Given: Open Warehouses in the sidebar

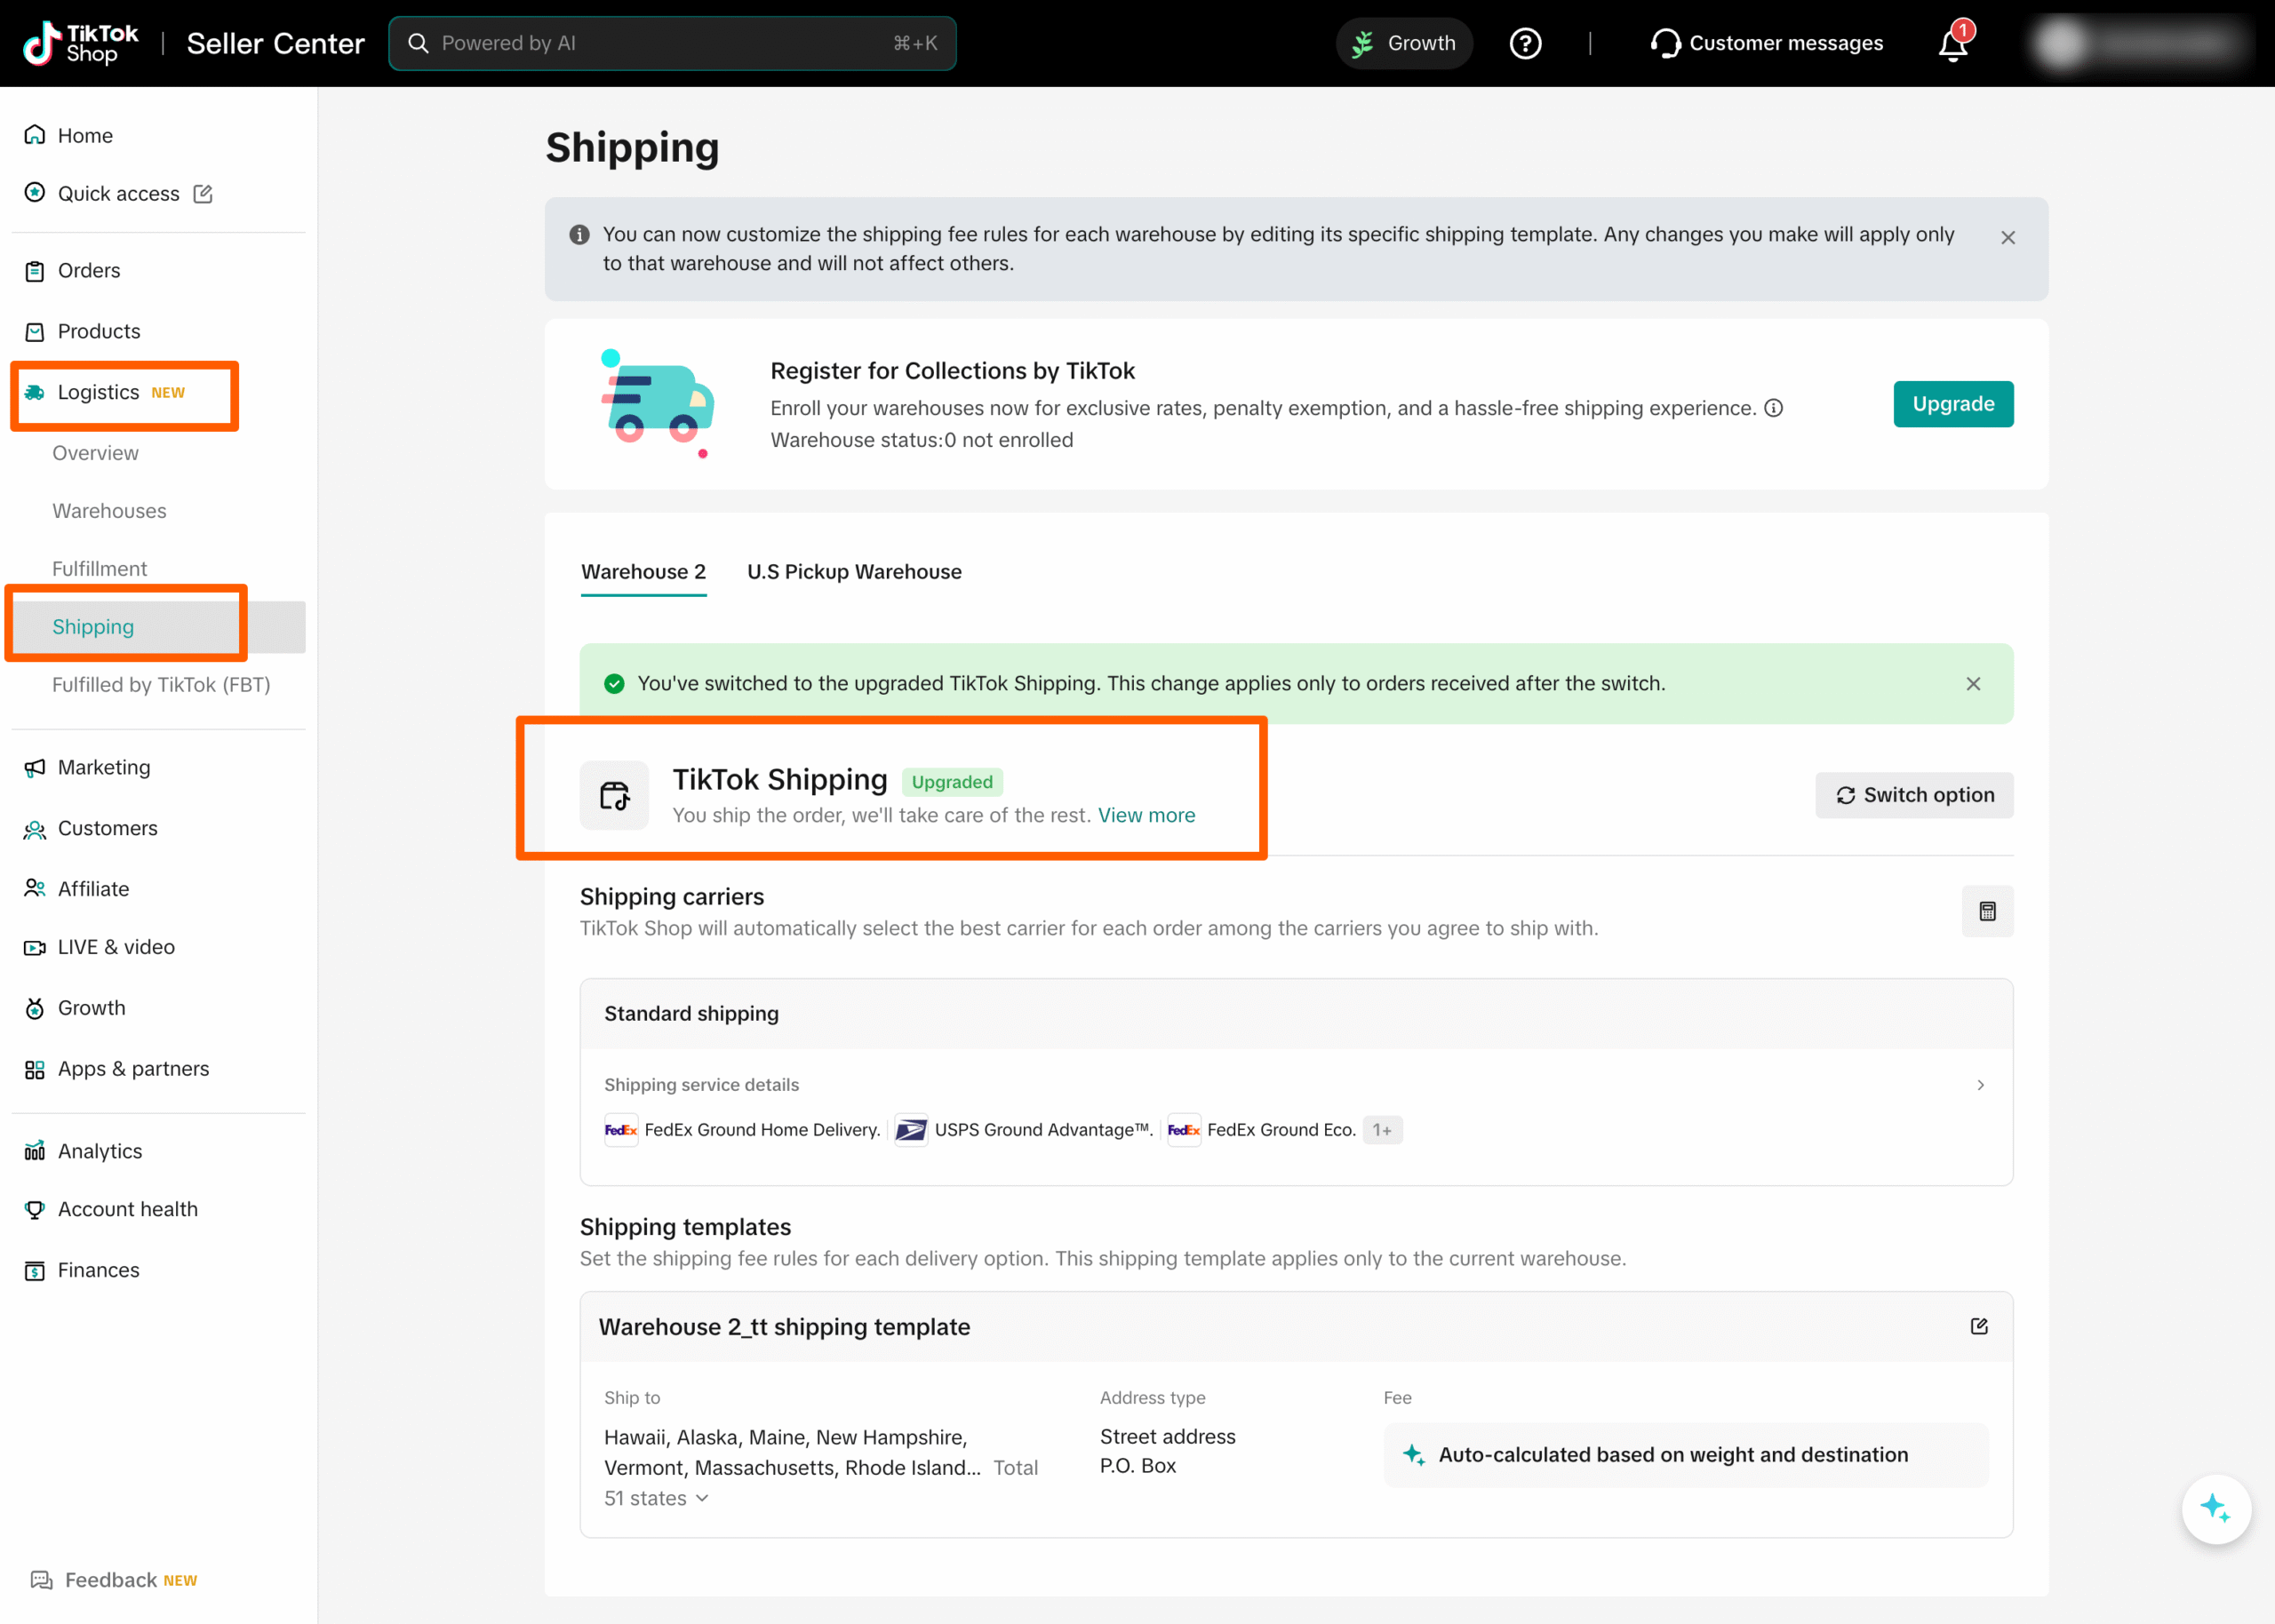Looking at the screenshot, I should click(x=109, y=511).
